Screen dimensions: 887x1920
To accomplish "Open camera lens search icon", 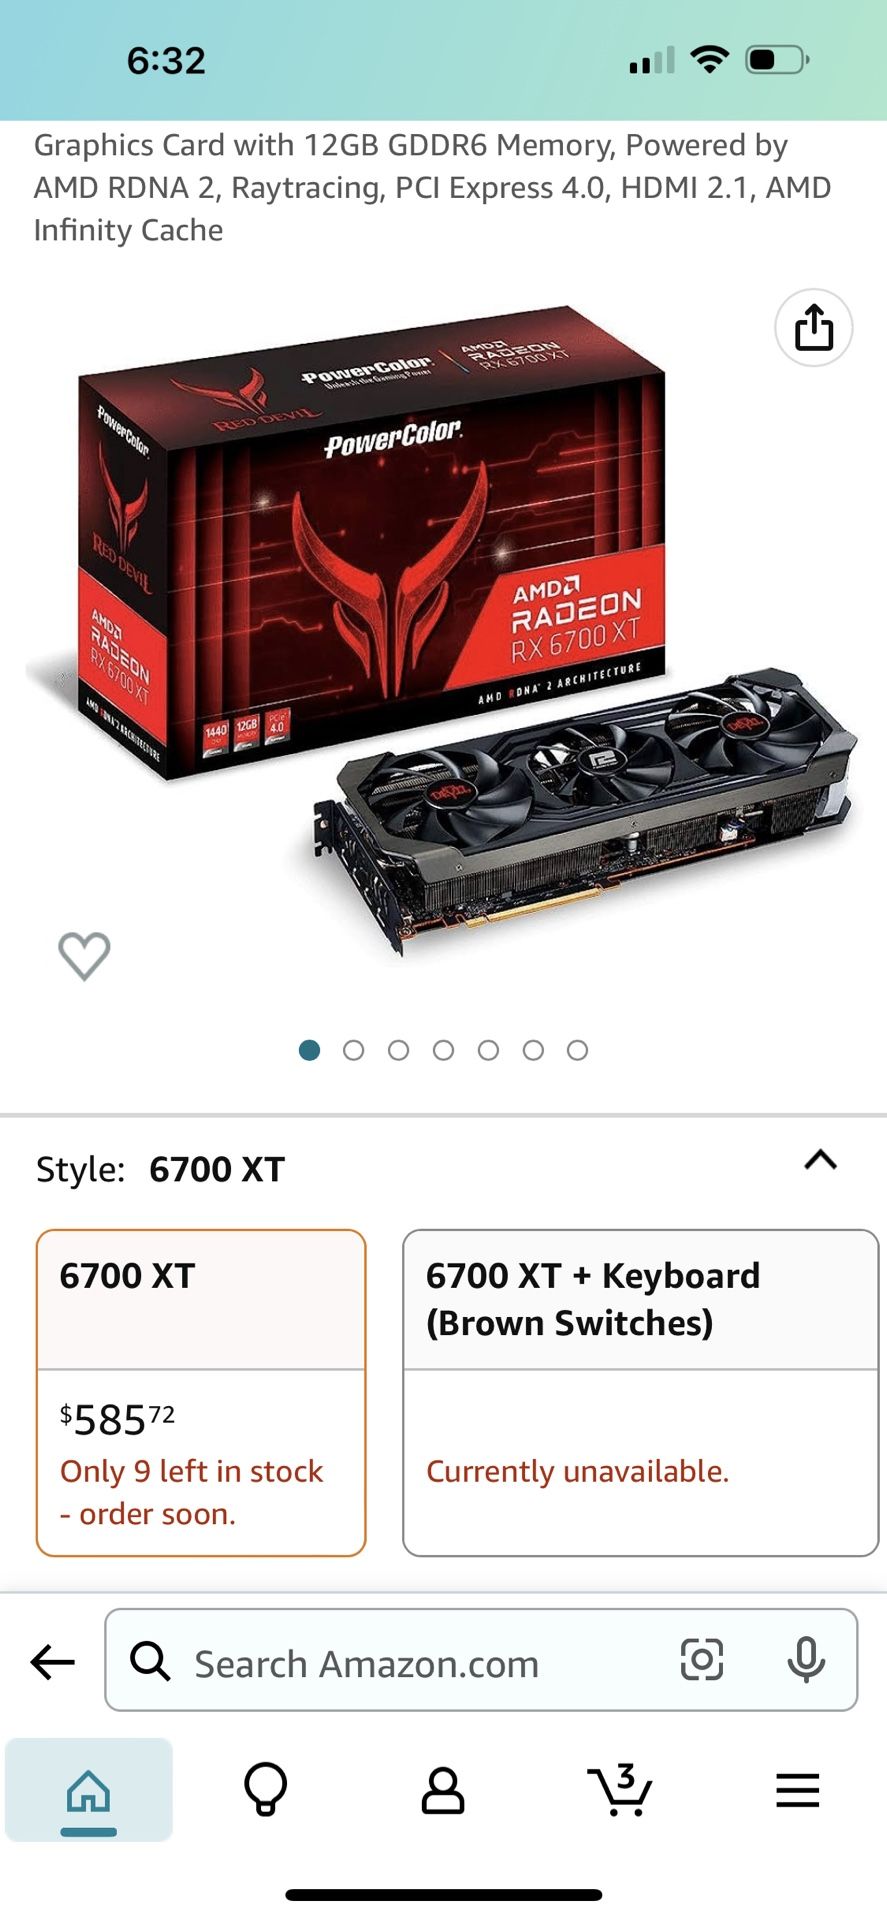I will coord(701,1660).
